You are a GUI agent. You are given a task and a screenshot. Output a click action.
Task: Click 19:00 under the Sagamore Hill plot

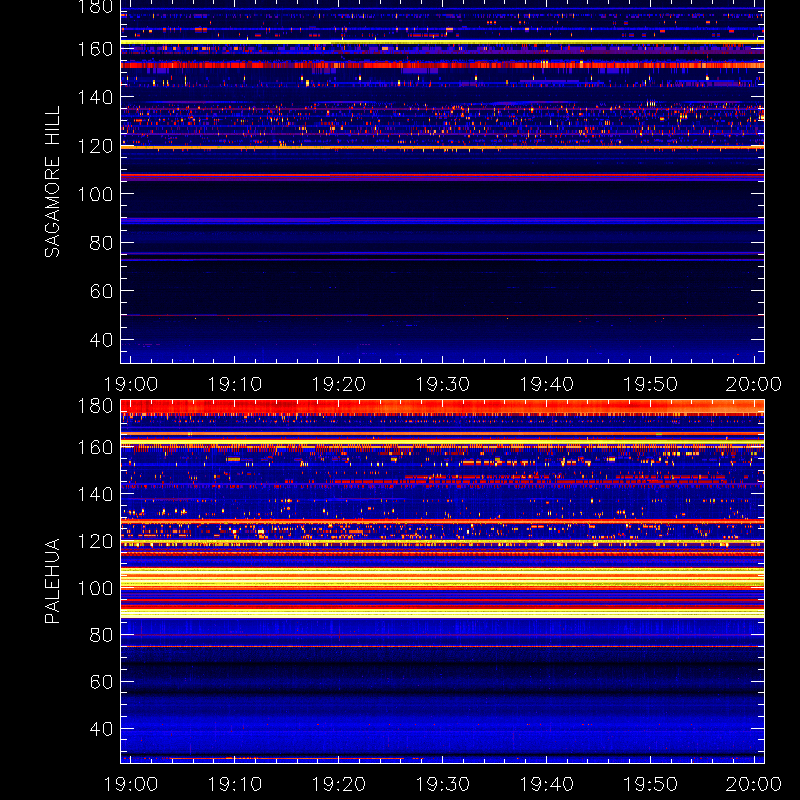[x=131, y=384]
